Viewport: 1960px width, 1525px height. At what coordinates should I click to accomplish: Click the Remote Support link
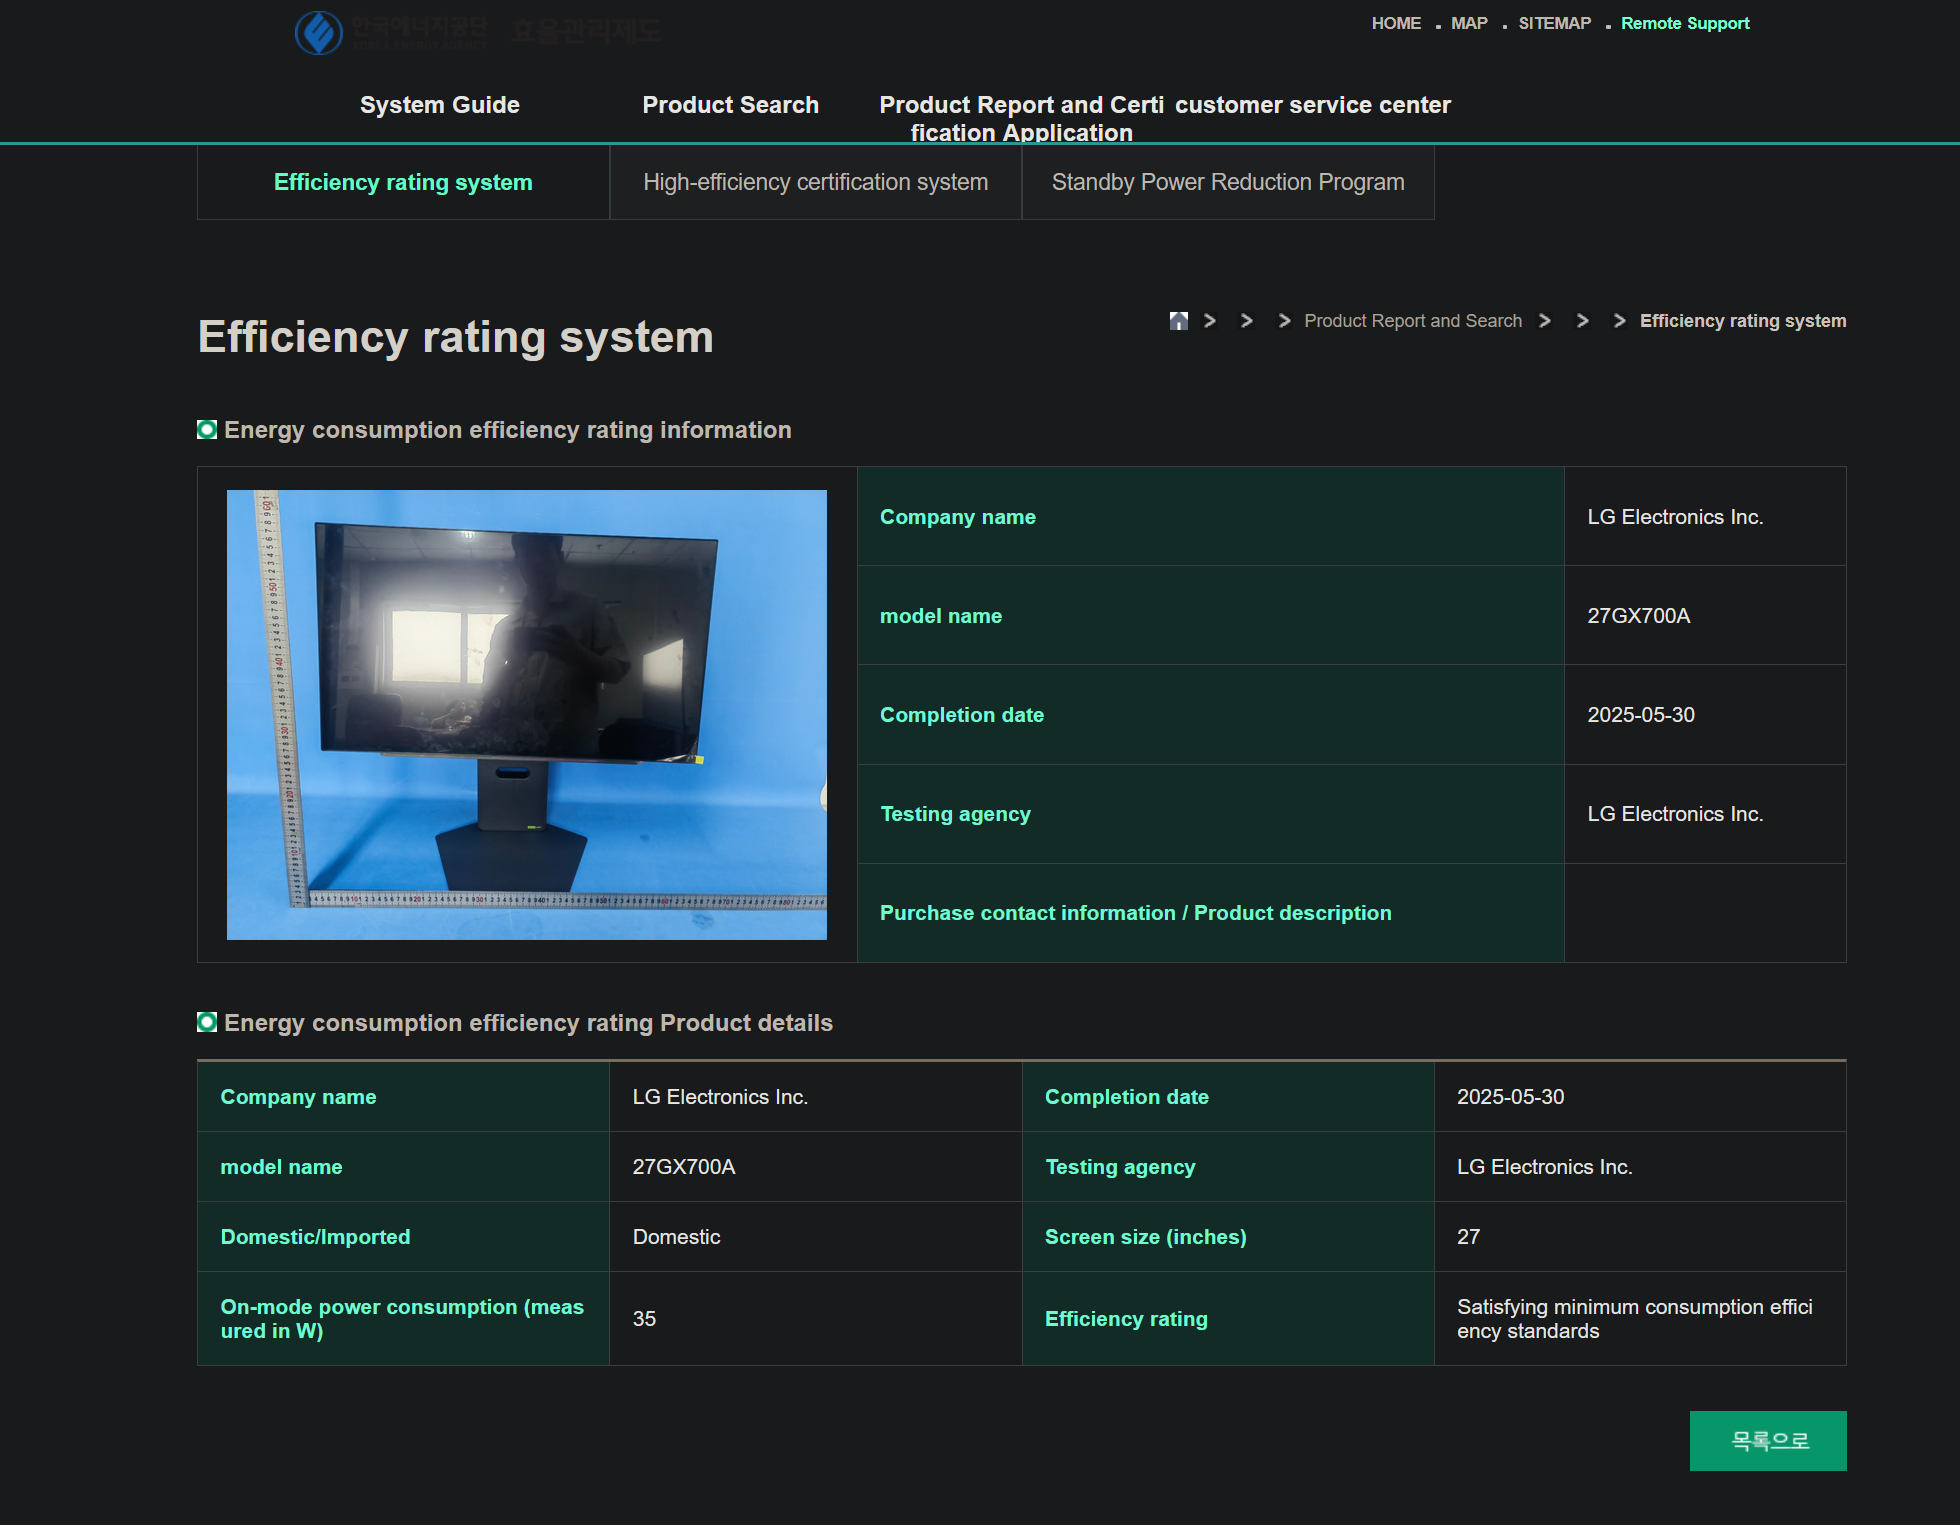(1685, 23)
